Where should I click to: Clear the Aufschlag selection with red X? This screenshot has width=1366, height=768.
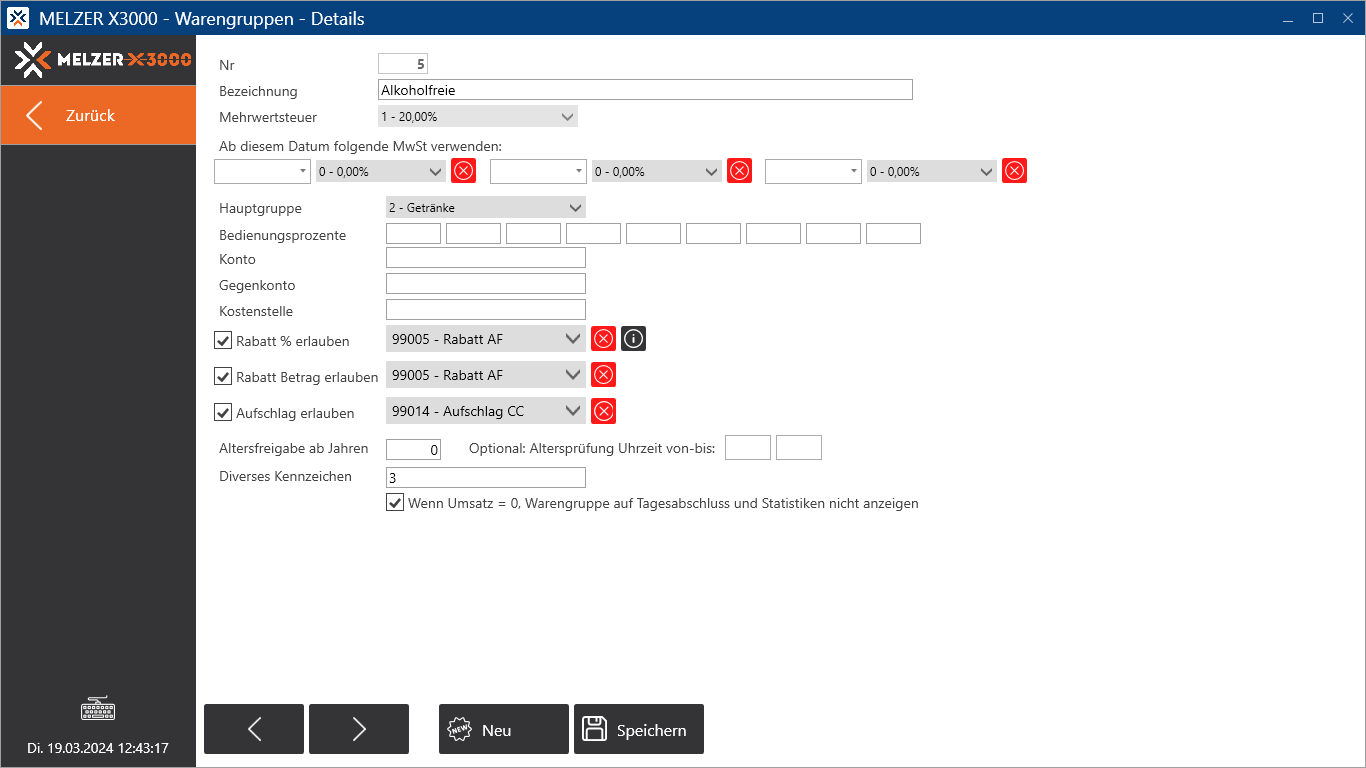(603, 411)
